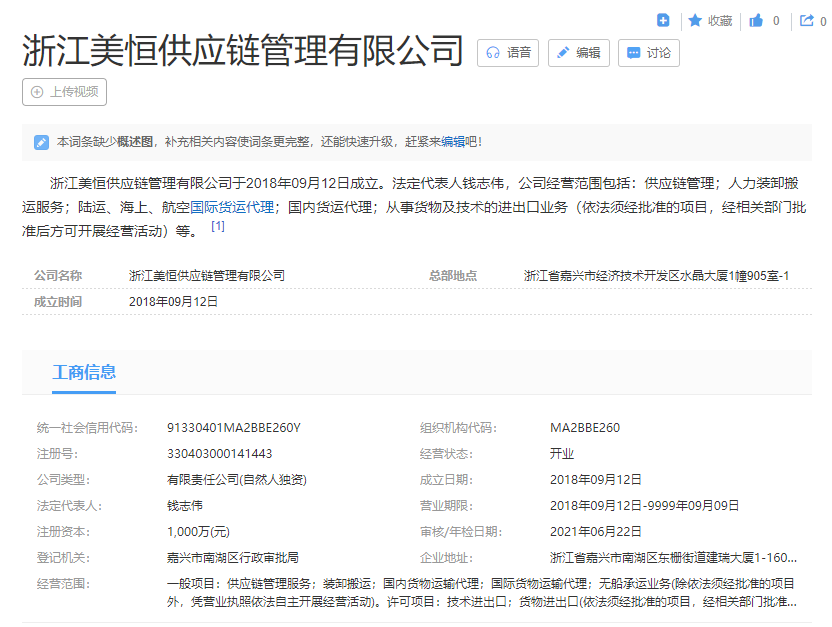Click the 开业 business status value
Screen dimensions: 832x627
(562, 454)
